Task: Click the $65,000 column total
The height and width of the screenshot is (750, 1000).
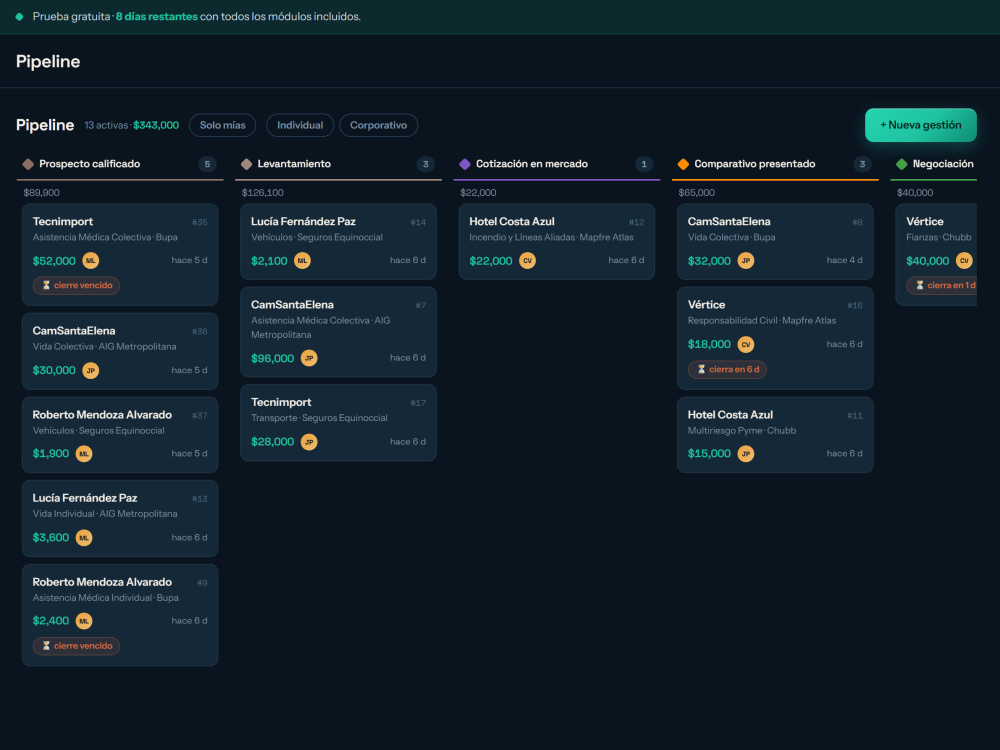Action: [696, 193]
